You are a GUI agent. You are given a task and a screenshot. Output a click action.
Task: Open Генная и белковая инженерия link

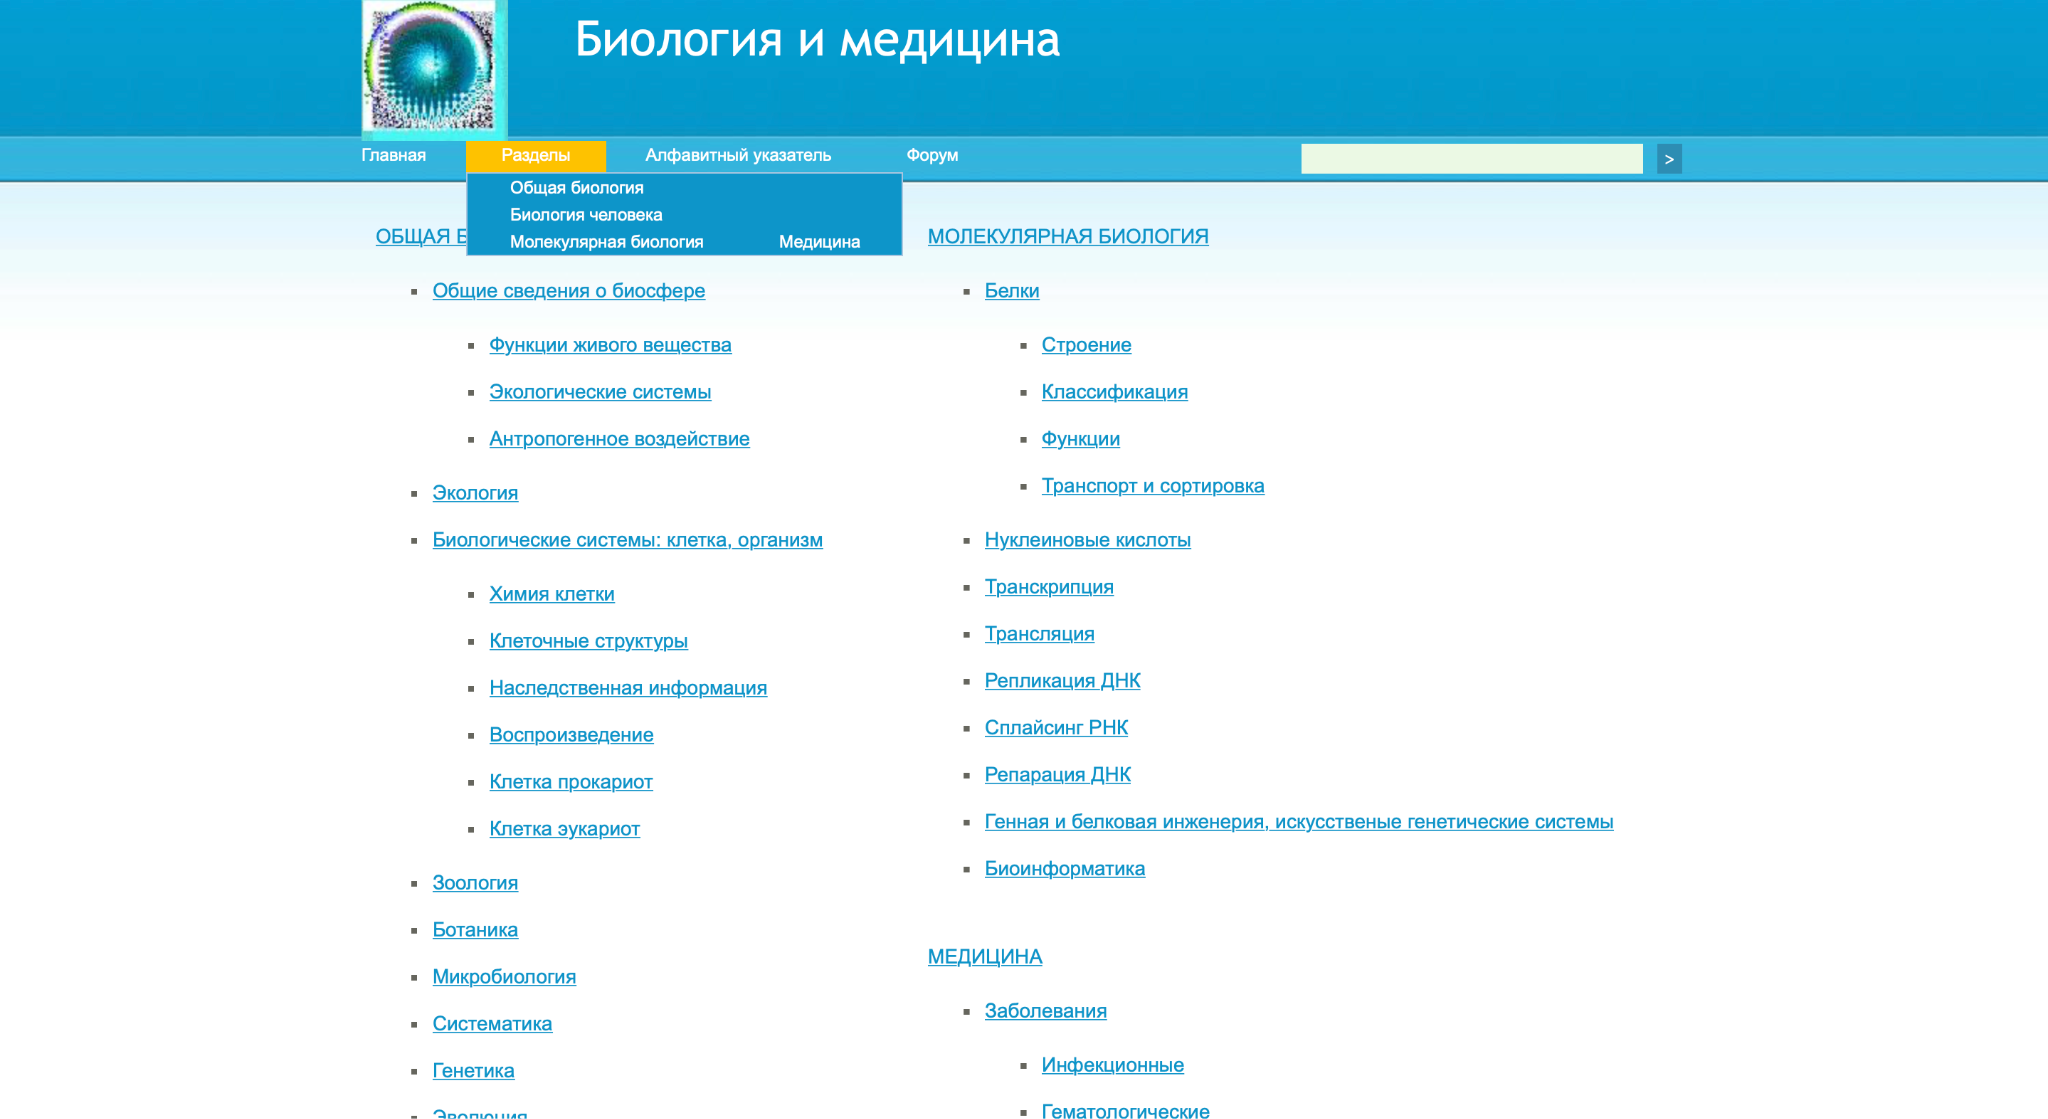(1299, 822)
